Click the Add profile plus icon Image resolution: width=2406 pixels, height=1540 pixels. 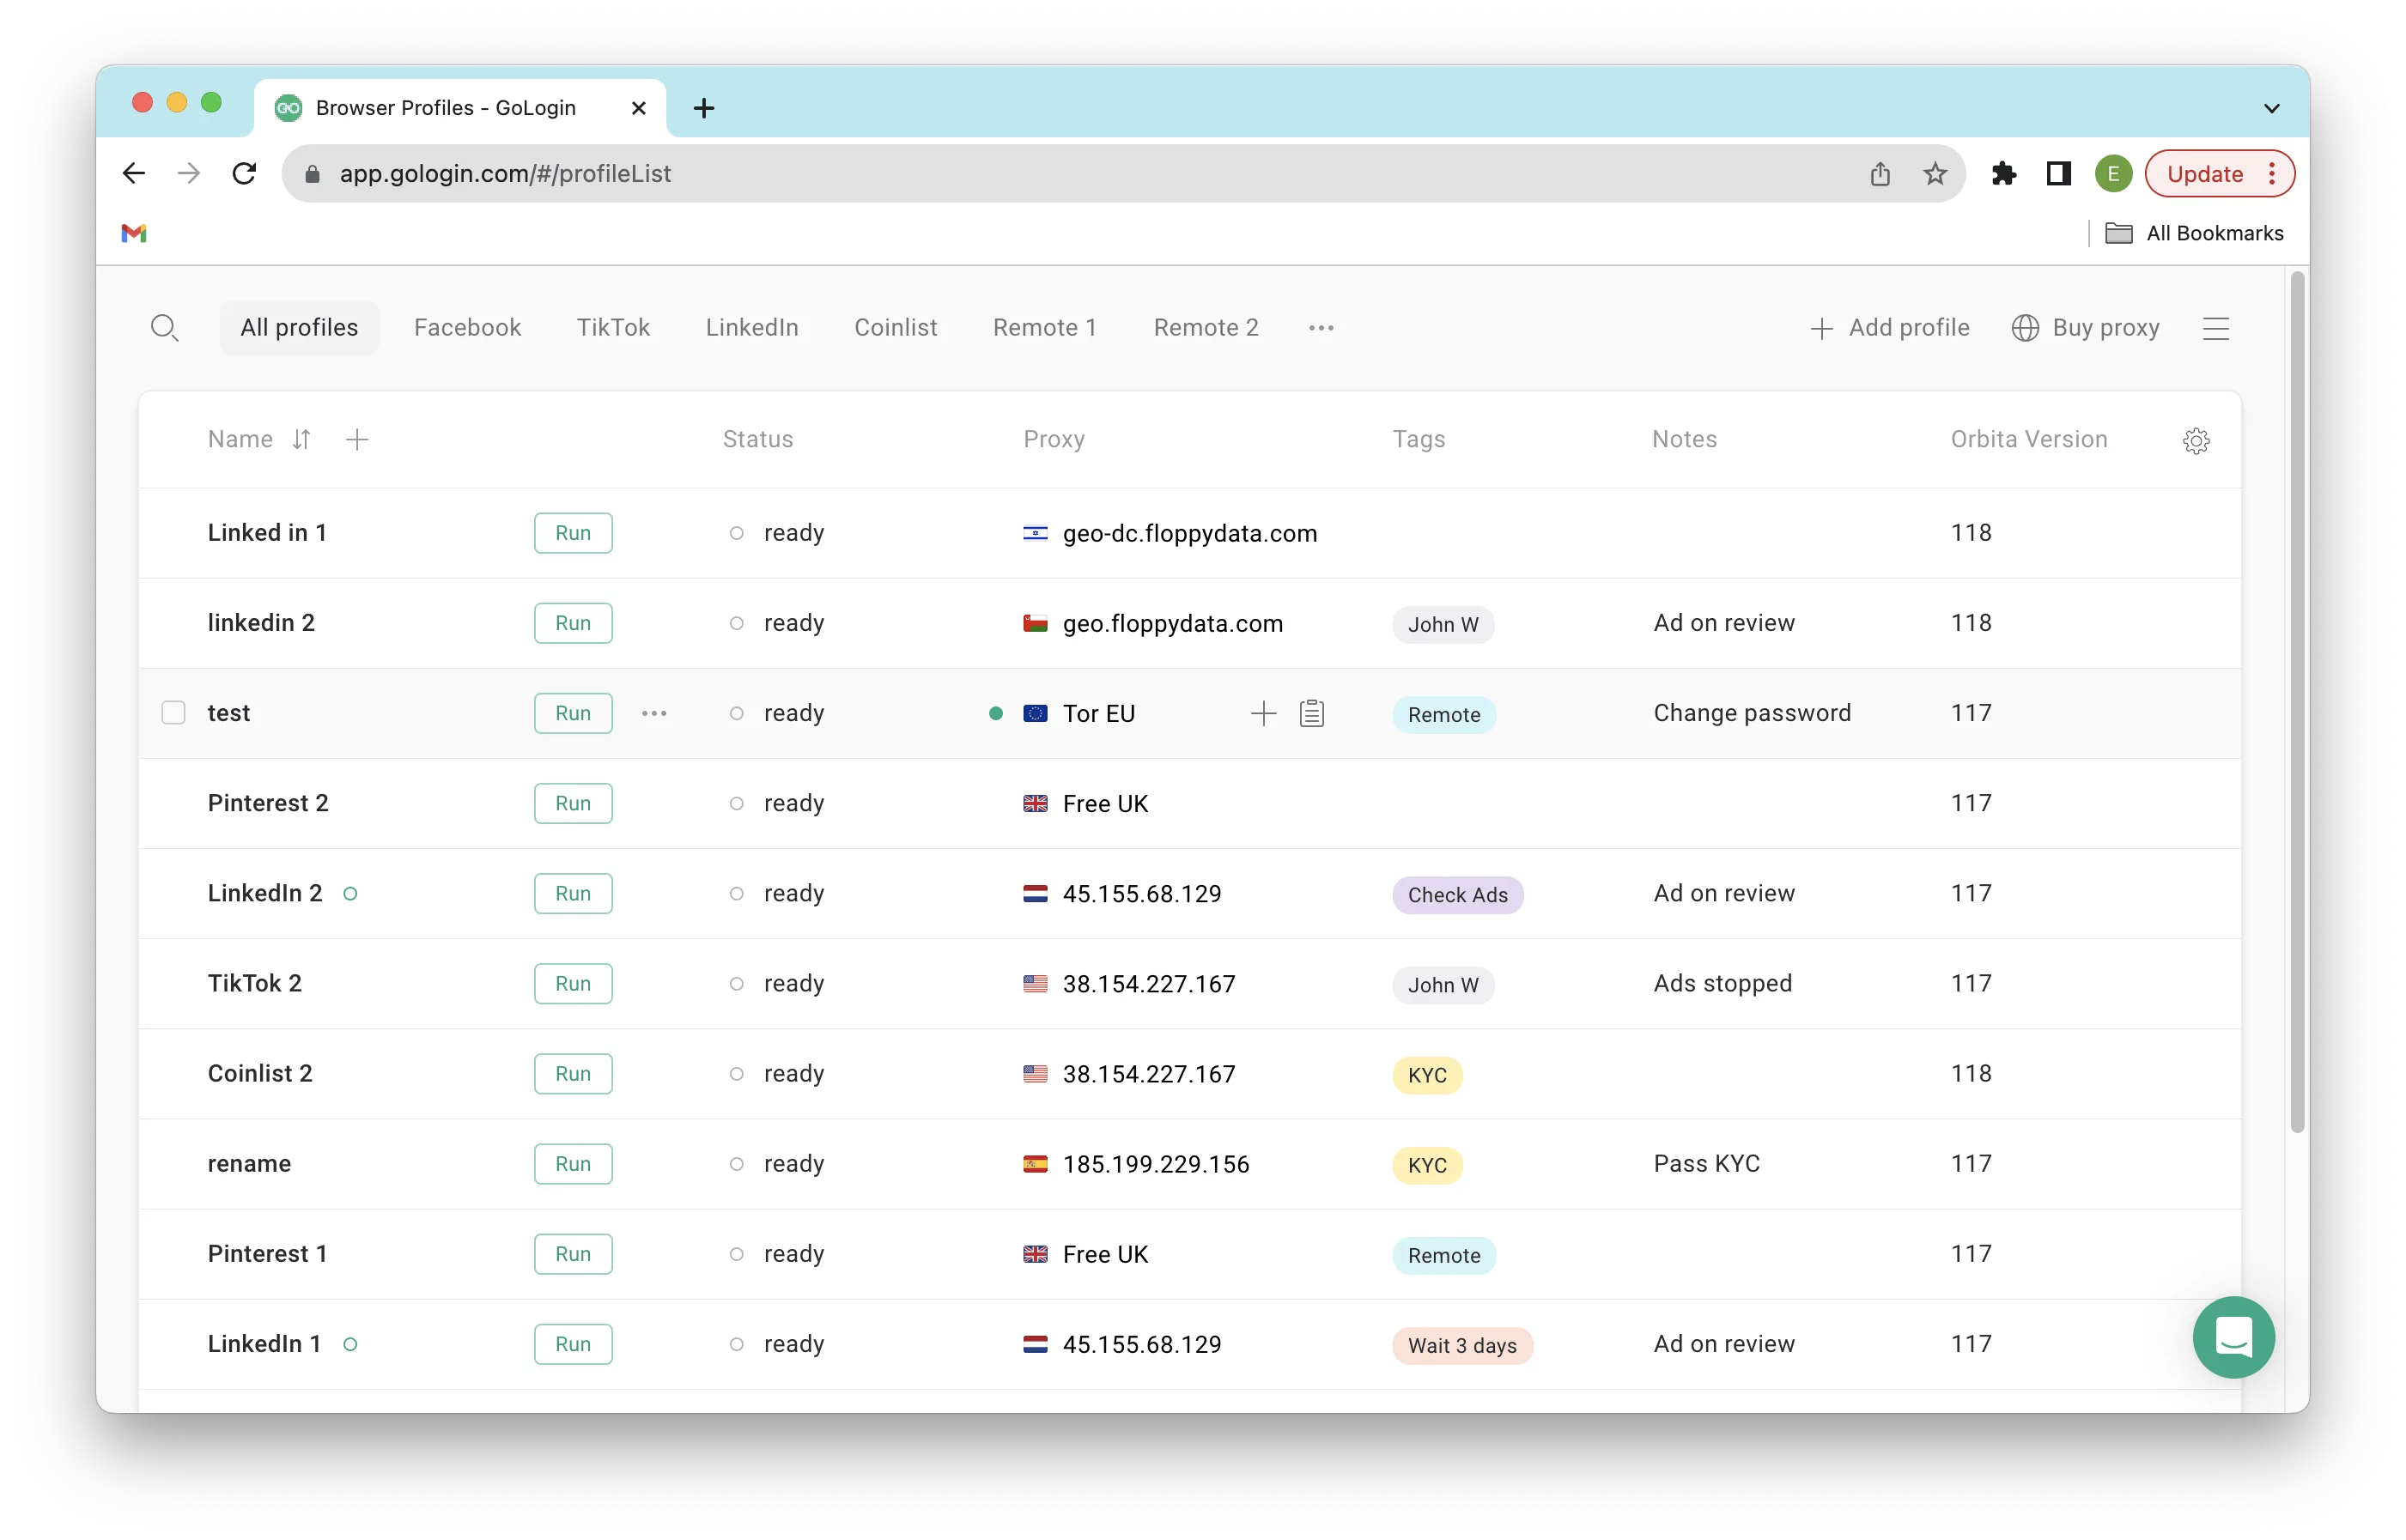click(1819, 328)
